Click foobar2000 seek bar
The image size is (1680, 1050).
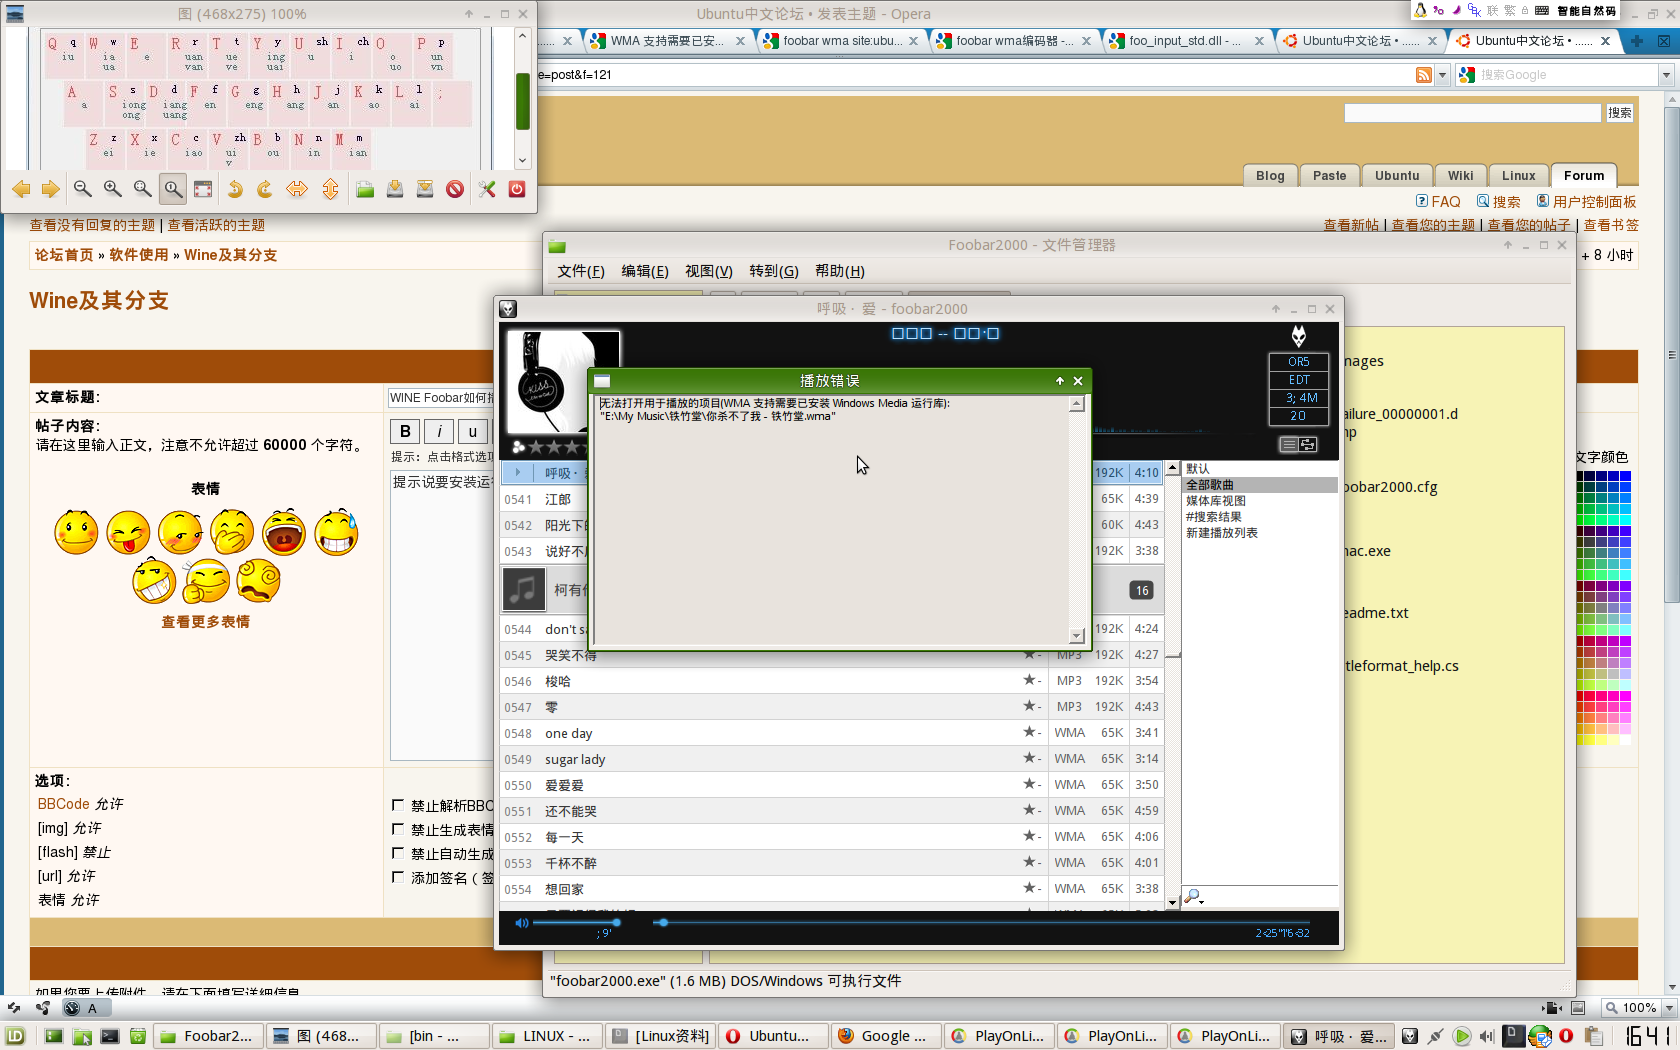(x=983, y=923)
